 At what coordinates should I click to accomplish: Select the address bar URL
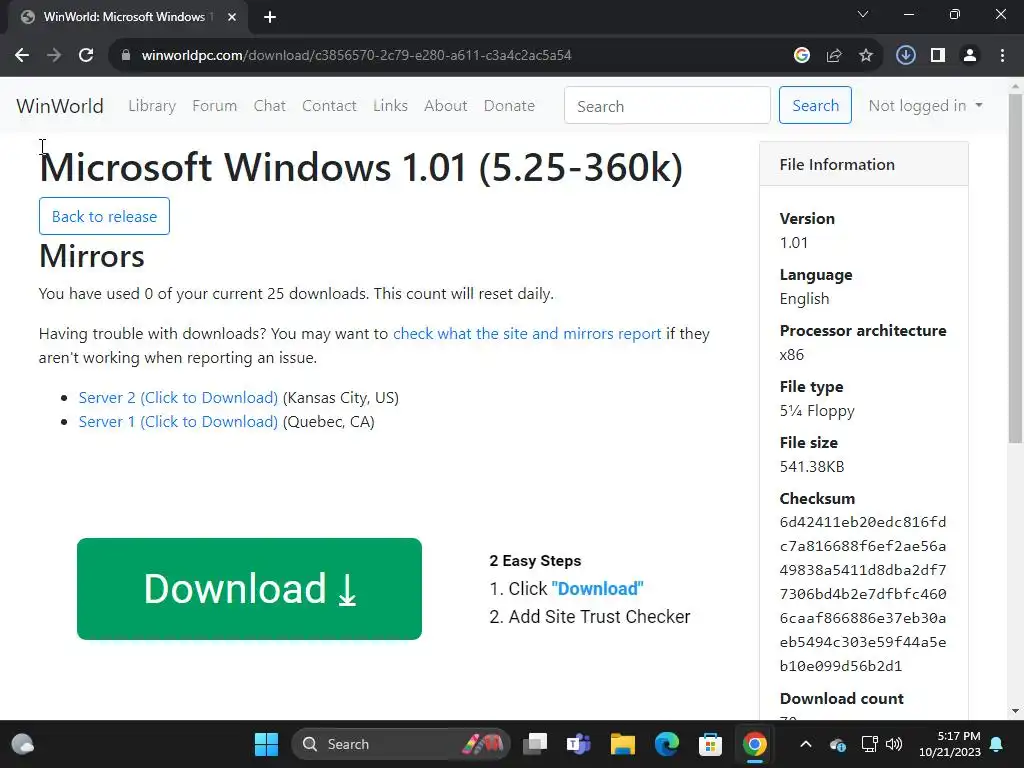pos(357,56)
